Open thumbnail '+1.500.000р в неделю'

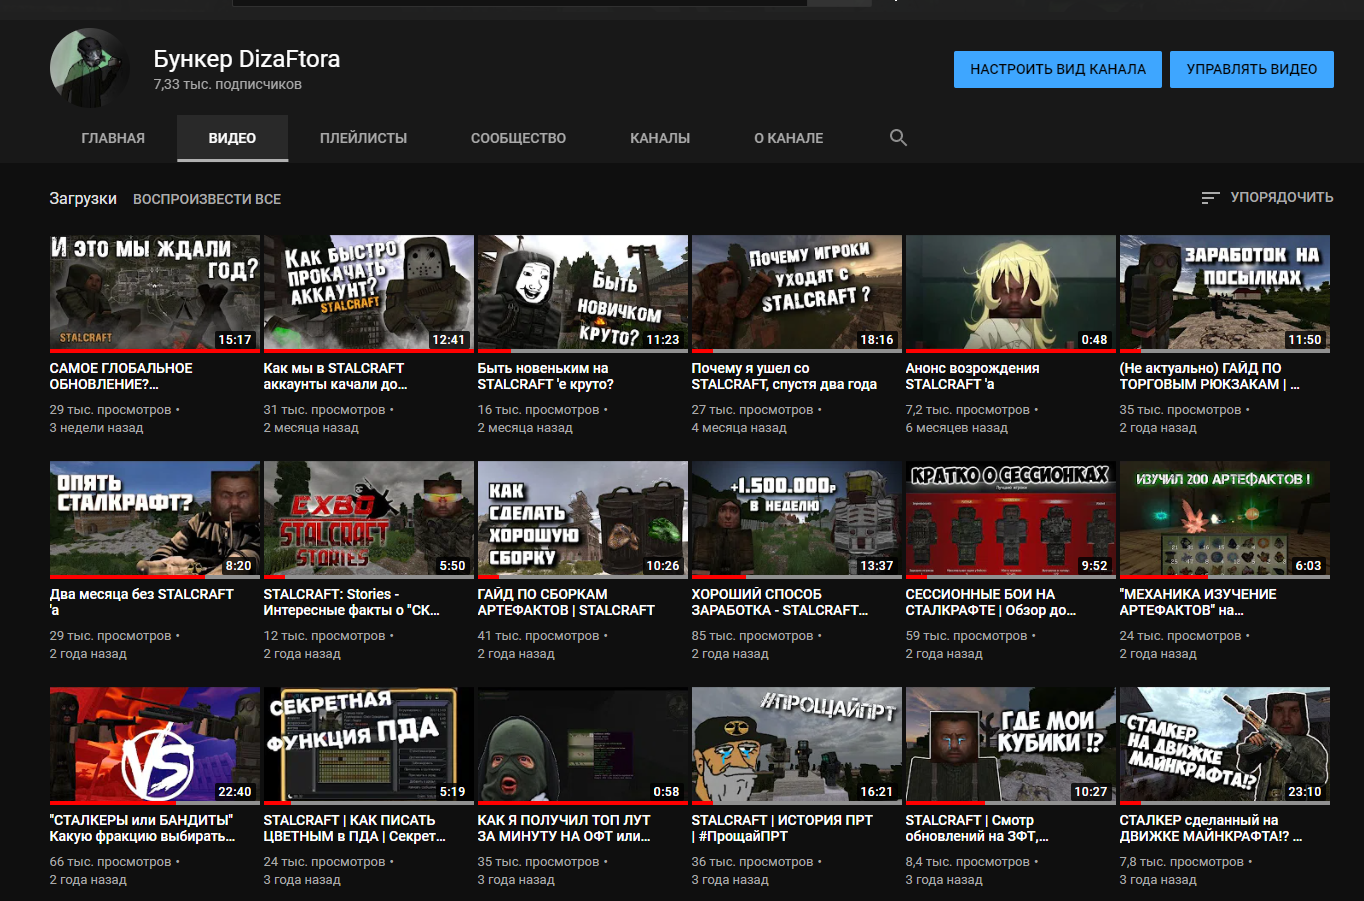click(x=797, y=520)
